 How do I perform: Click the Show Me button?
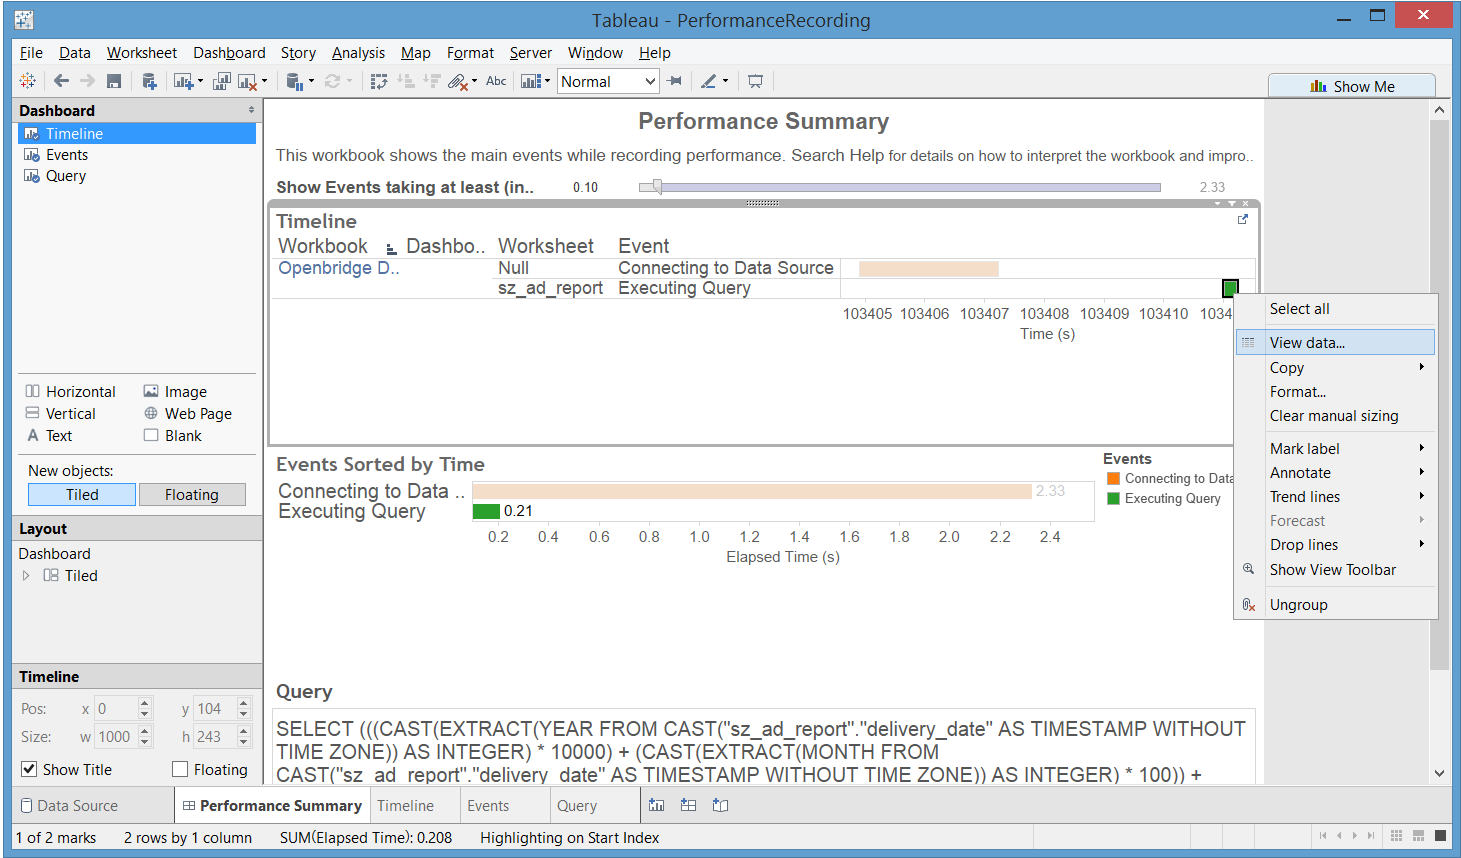point(1352,86)
